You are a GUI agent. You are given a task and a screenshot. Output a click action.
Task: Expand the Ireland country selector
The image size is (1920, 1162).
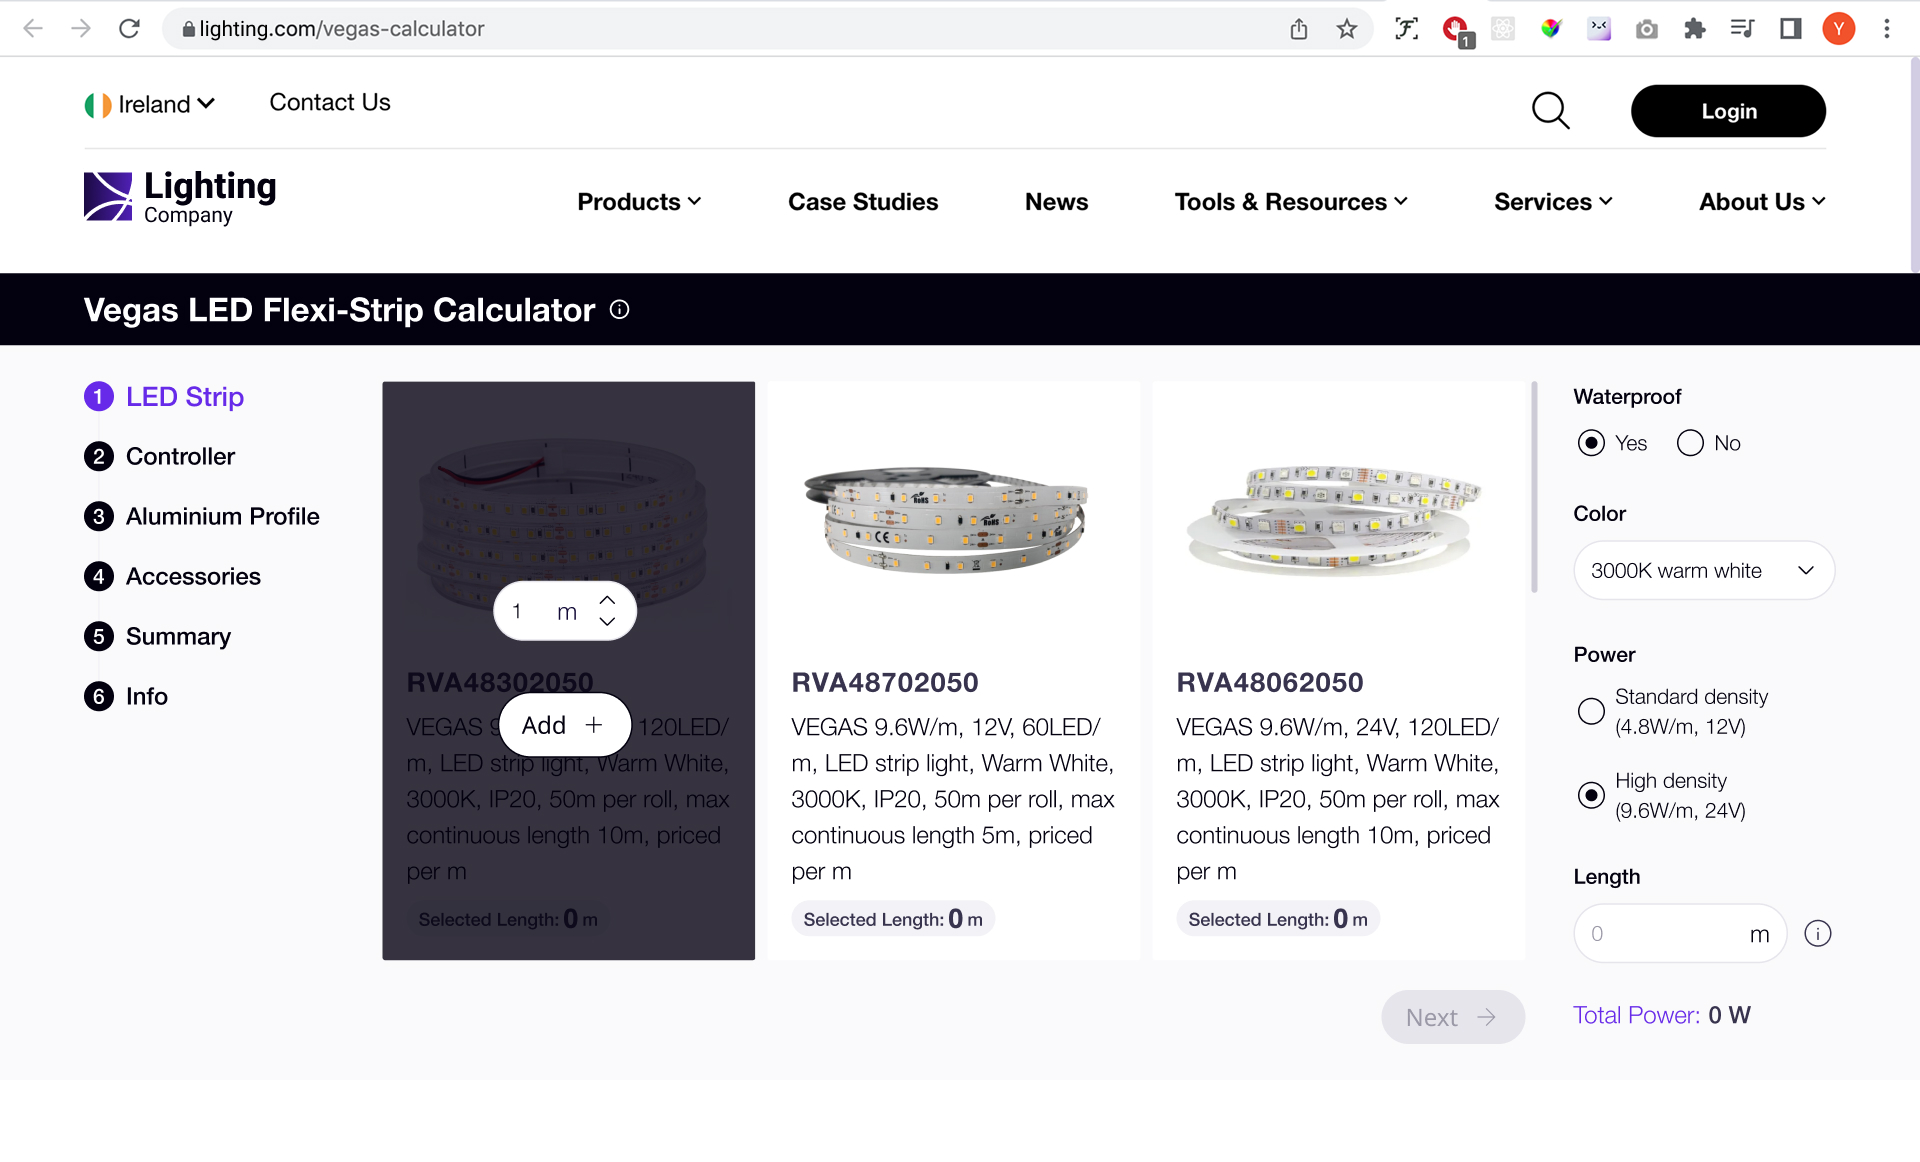150,104
